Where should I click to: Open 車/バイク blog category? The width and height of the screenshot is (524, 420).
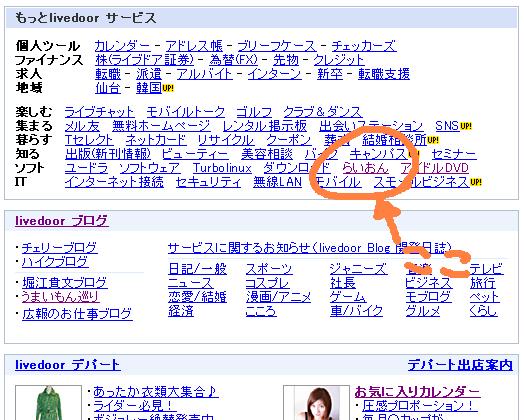click(356, 311)
